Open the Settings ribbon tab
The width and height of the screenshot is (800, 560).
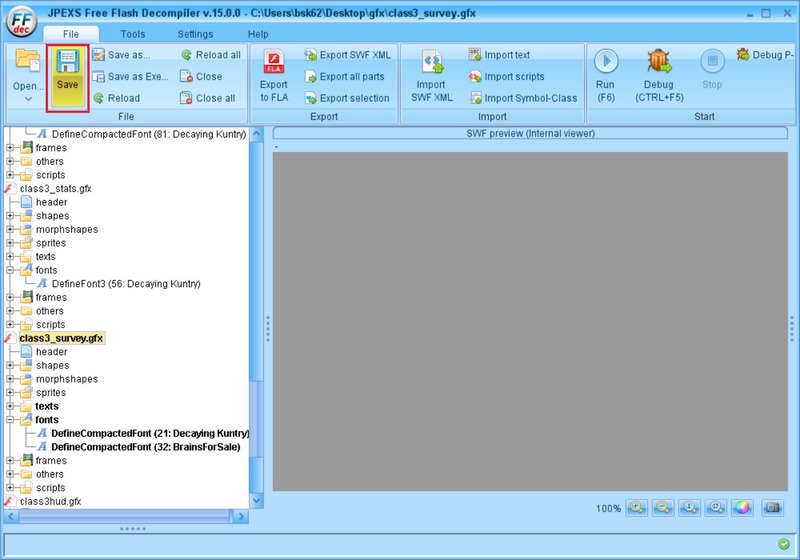195,34
